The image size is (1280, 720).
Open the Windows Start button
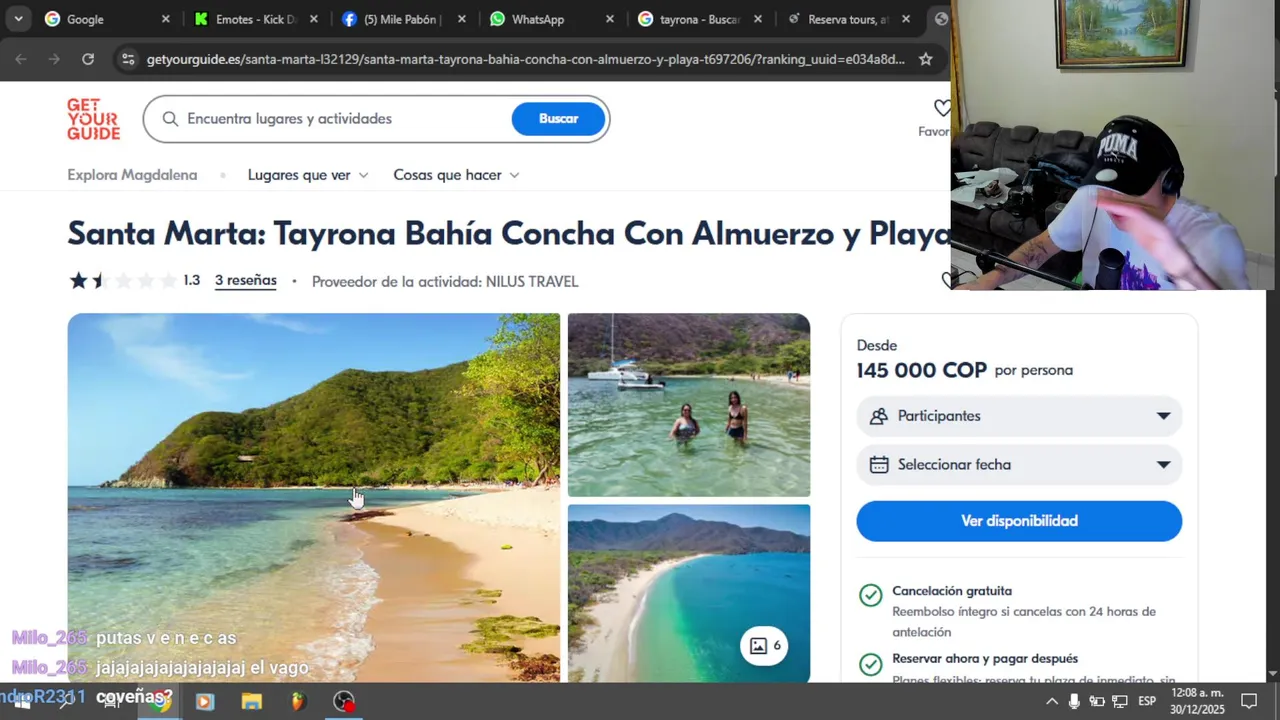[x=20, y=701]
